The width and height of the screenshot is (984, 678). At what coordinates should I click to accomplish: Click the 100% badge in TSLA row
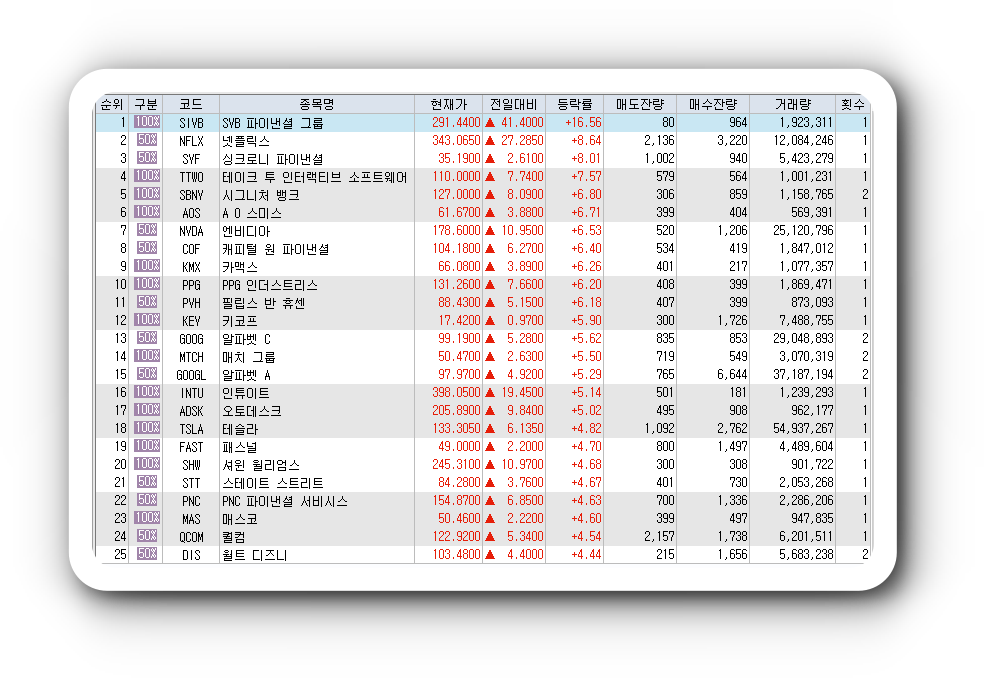[x=147, y=428]
